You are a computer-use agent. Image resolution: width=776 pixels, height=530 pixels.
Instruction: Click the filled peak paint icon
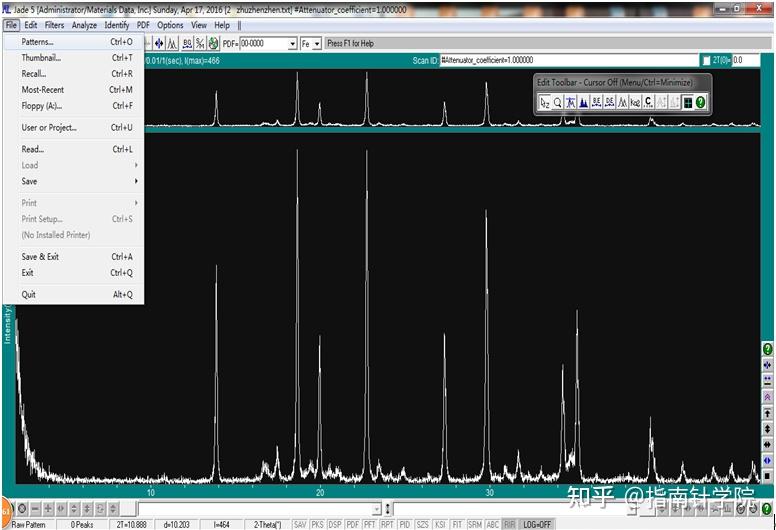pos(583,102)
